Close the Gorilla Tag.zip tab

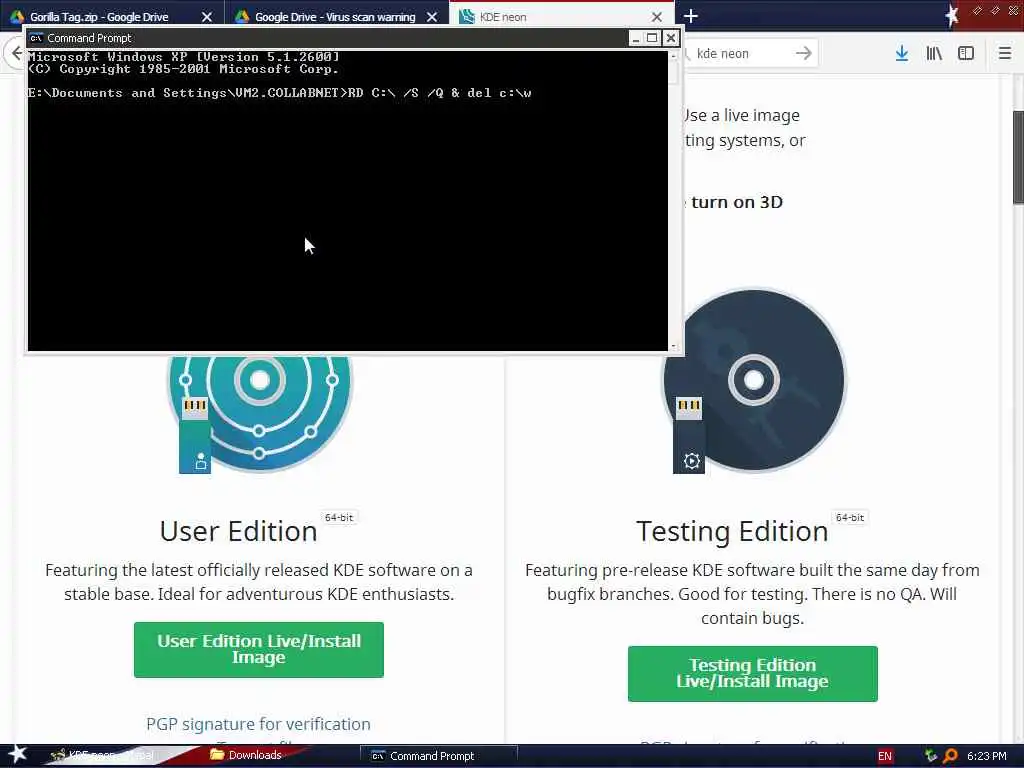[x=207, y=17]
